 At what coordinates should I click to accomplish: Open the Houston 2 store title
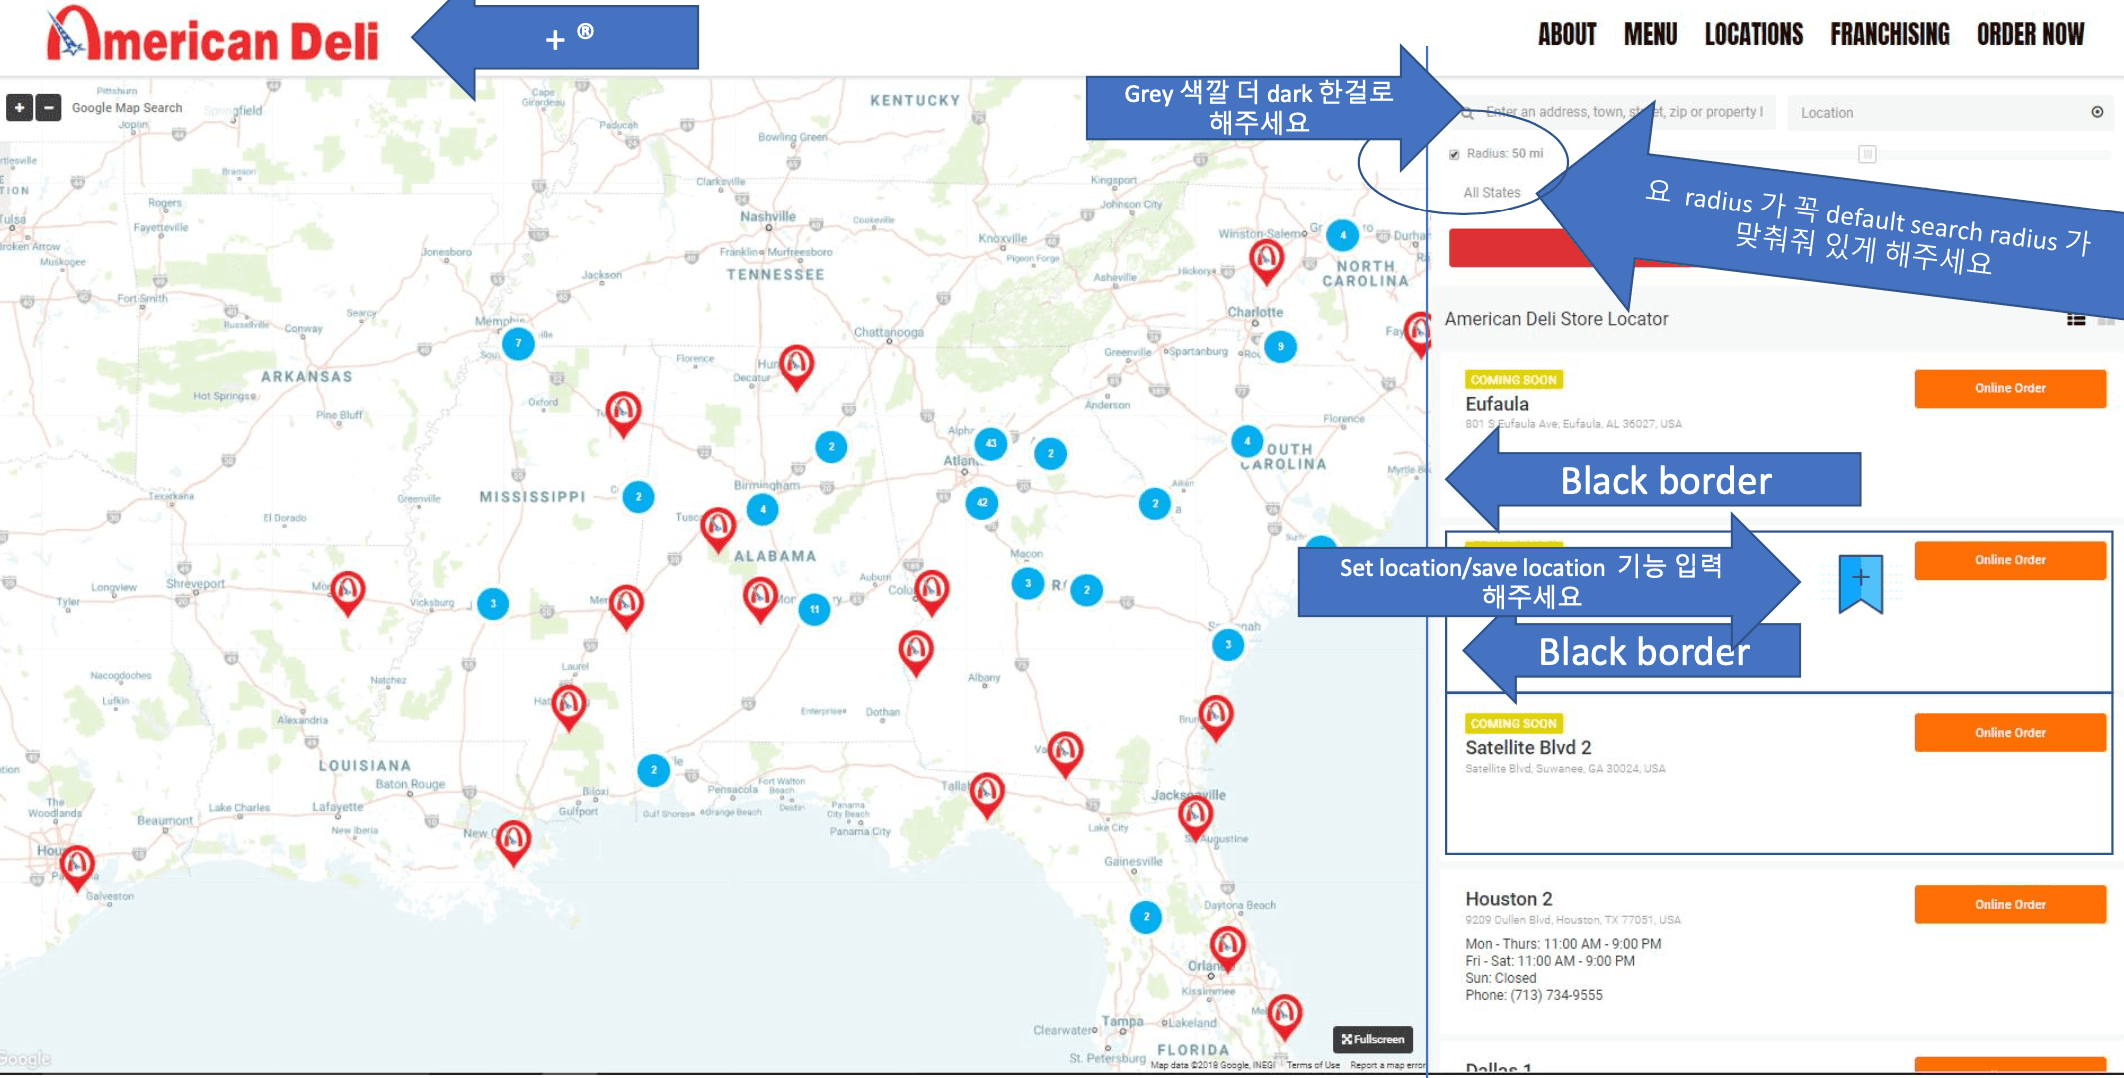[1509, 899]
